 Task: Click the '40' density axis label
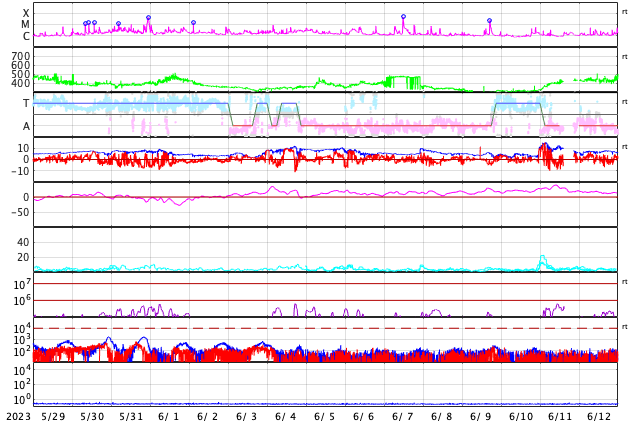(x=23, y=242)
